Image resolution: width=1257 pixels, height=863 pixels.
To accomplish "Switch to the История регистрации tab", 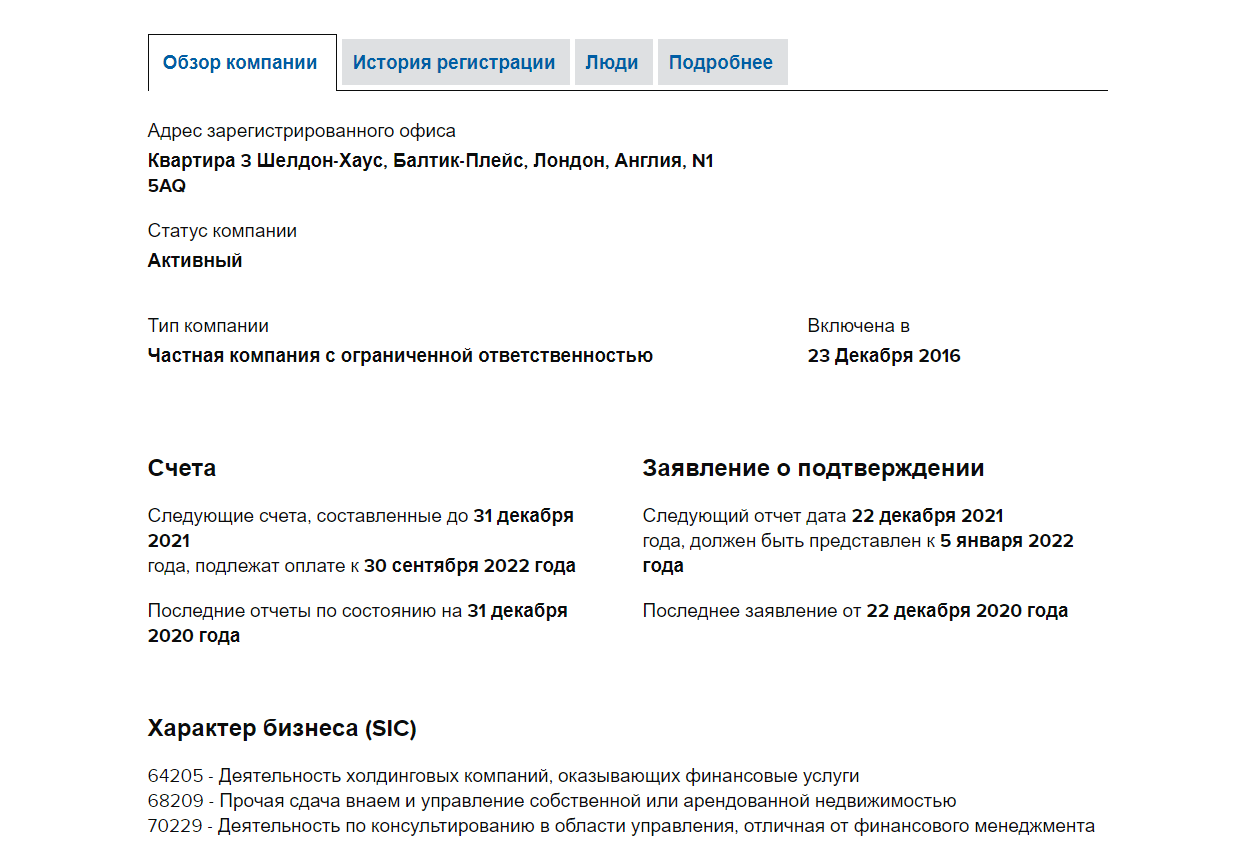I will [454, 62].
